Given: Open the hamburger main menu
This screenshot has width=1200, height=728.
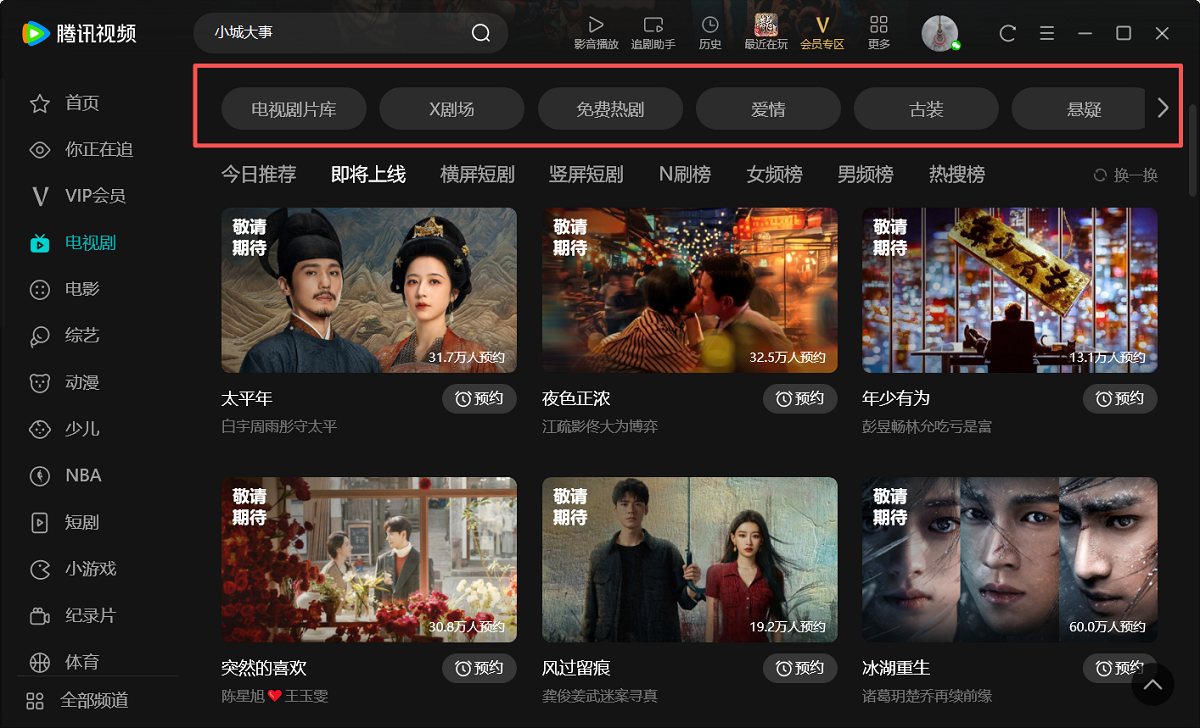Looking at the screenshot, I should [x=1047, y=33].
